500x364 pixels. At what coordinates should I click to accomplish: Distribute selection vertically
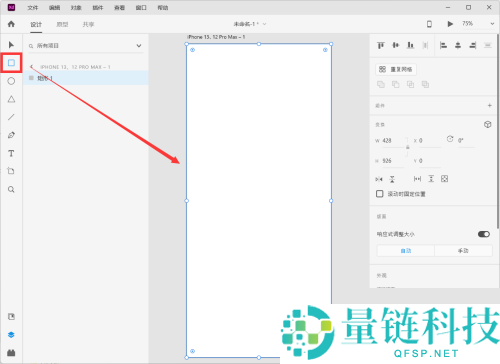pyautogui.click(x=425, y=45)
